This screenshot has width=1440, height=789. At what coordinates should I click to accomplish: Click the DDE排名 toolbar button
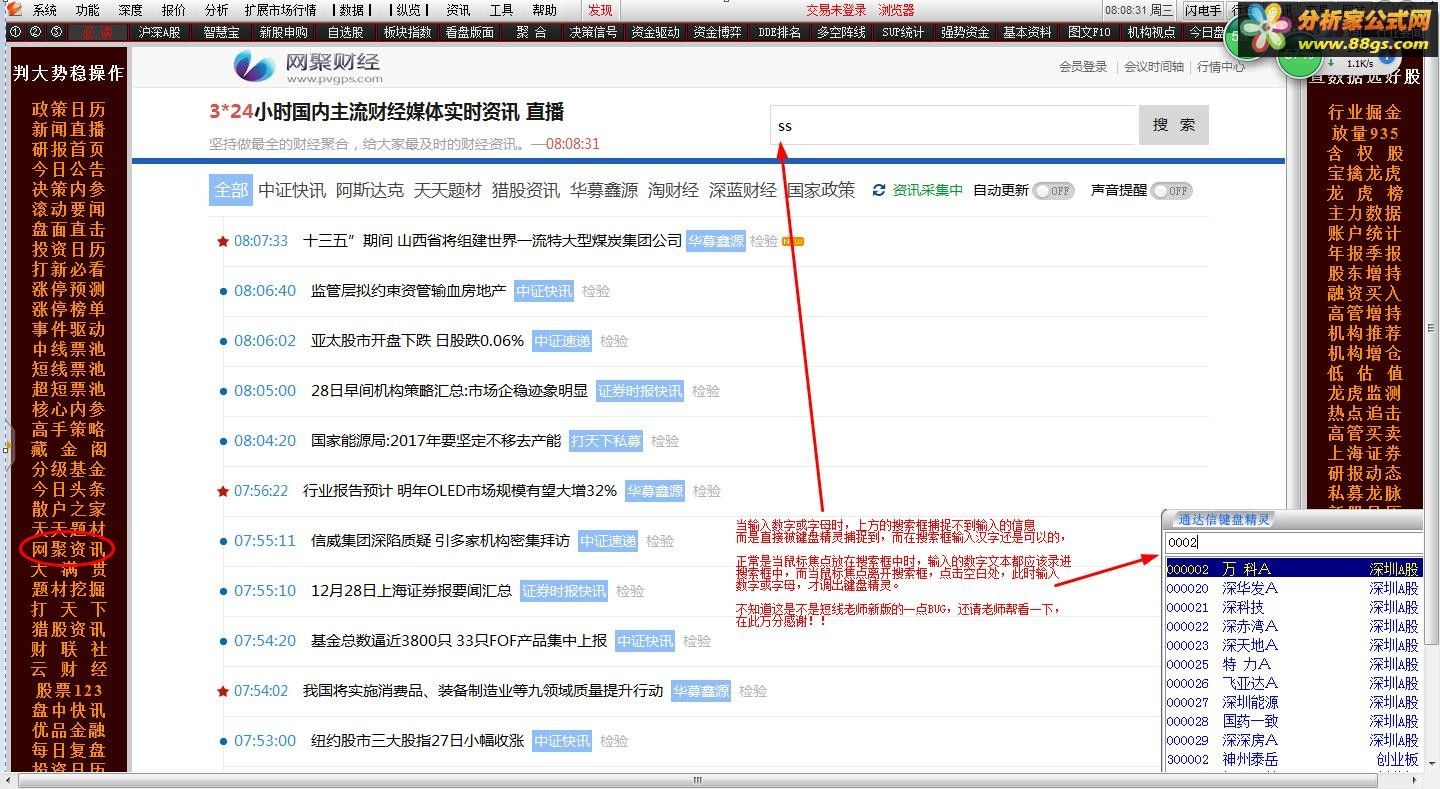coord(779,32)
